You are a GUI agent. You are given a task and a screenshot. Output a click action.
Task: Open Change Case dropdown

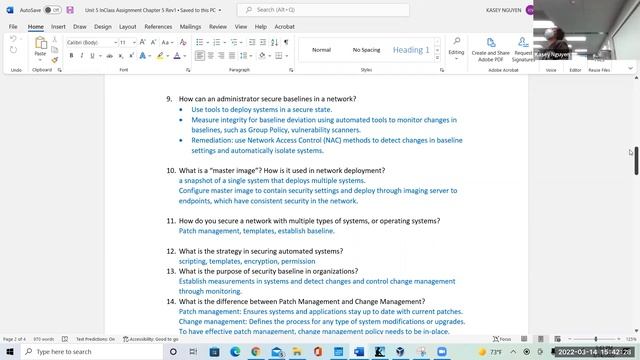point(167,42)
